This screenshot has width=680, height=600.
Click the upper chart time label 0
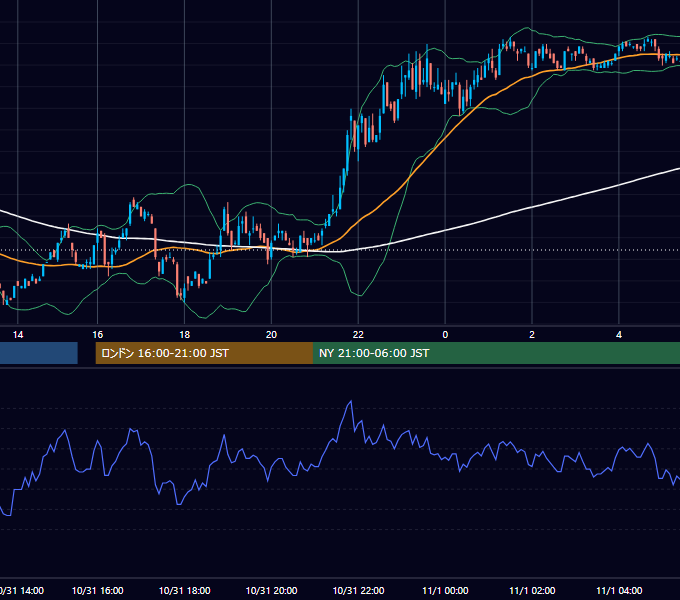click(x=445, y=335)
